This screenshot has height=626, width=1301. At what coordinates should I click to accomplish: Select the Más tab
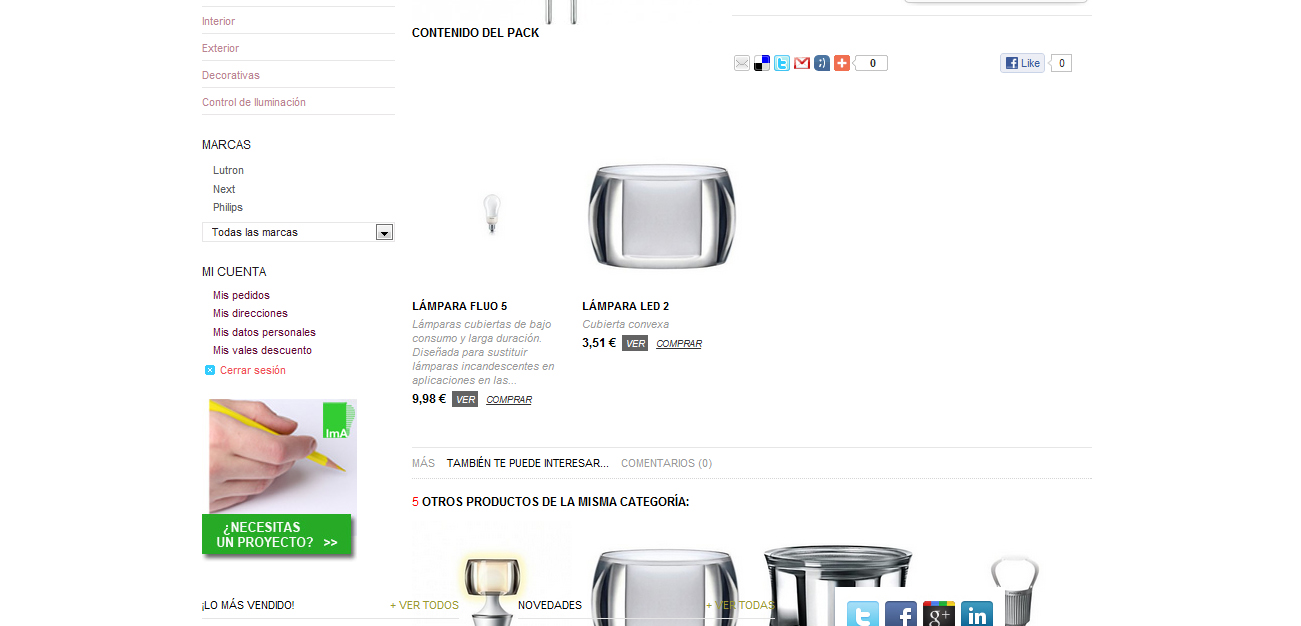pos(423,463)
